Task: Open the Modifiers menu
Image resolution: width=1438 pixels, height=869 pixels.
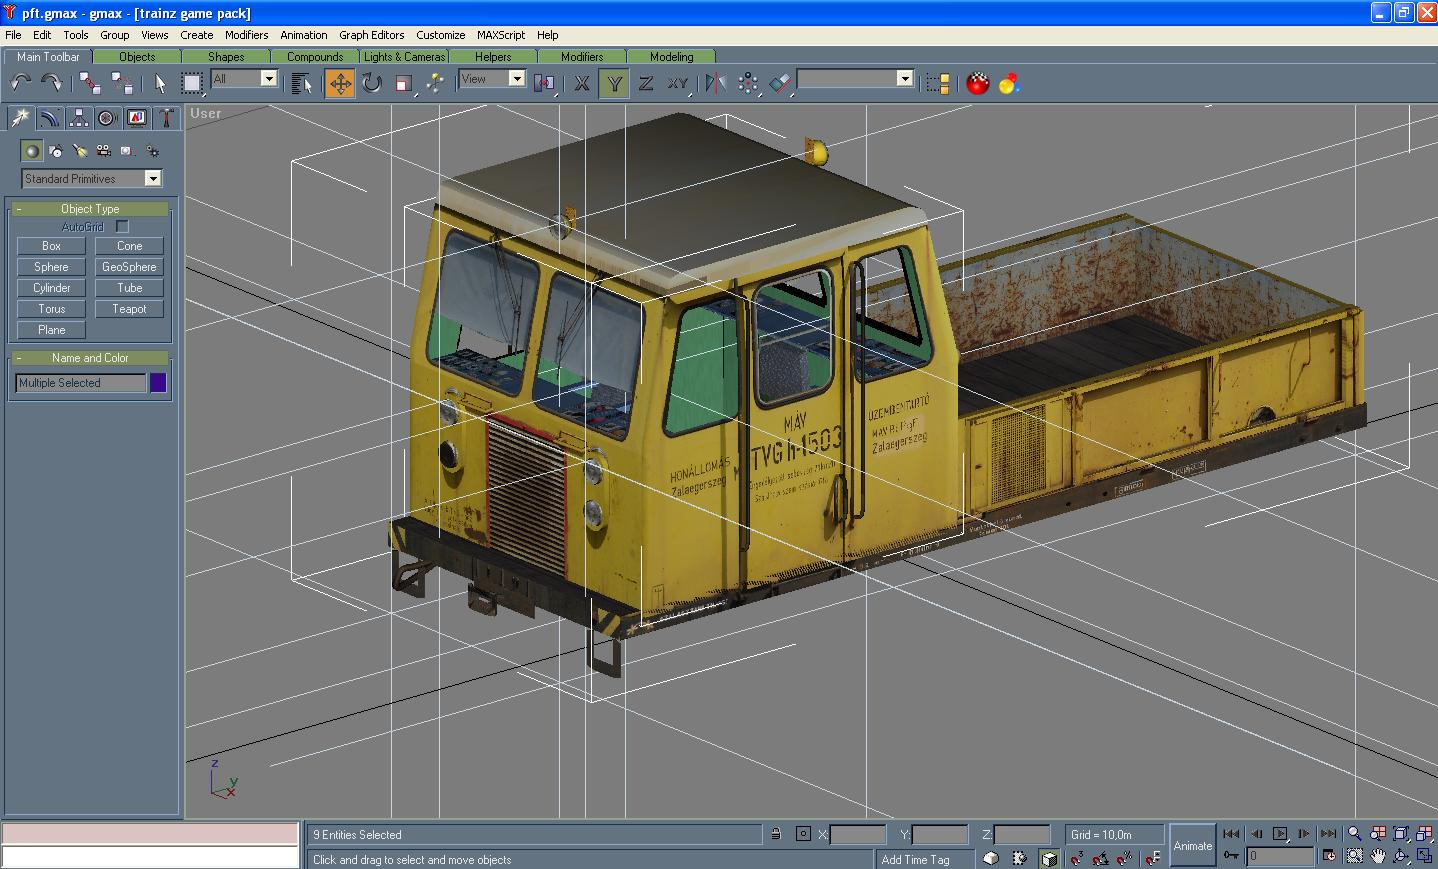Action: (x=246, y=35)
